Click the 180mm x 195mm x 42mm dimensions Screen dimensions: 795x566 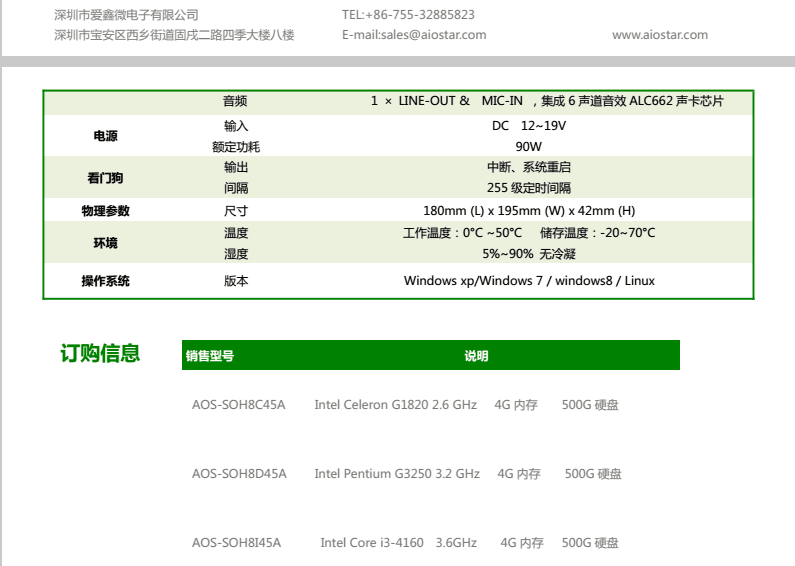pyautogui.click(x=529, y=210)
